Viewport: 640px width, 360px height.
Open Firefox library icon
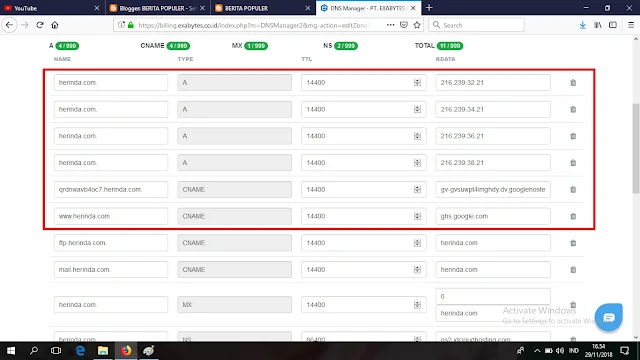click(598, 25)
